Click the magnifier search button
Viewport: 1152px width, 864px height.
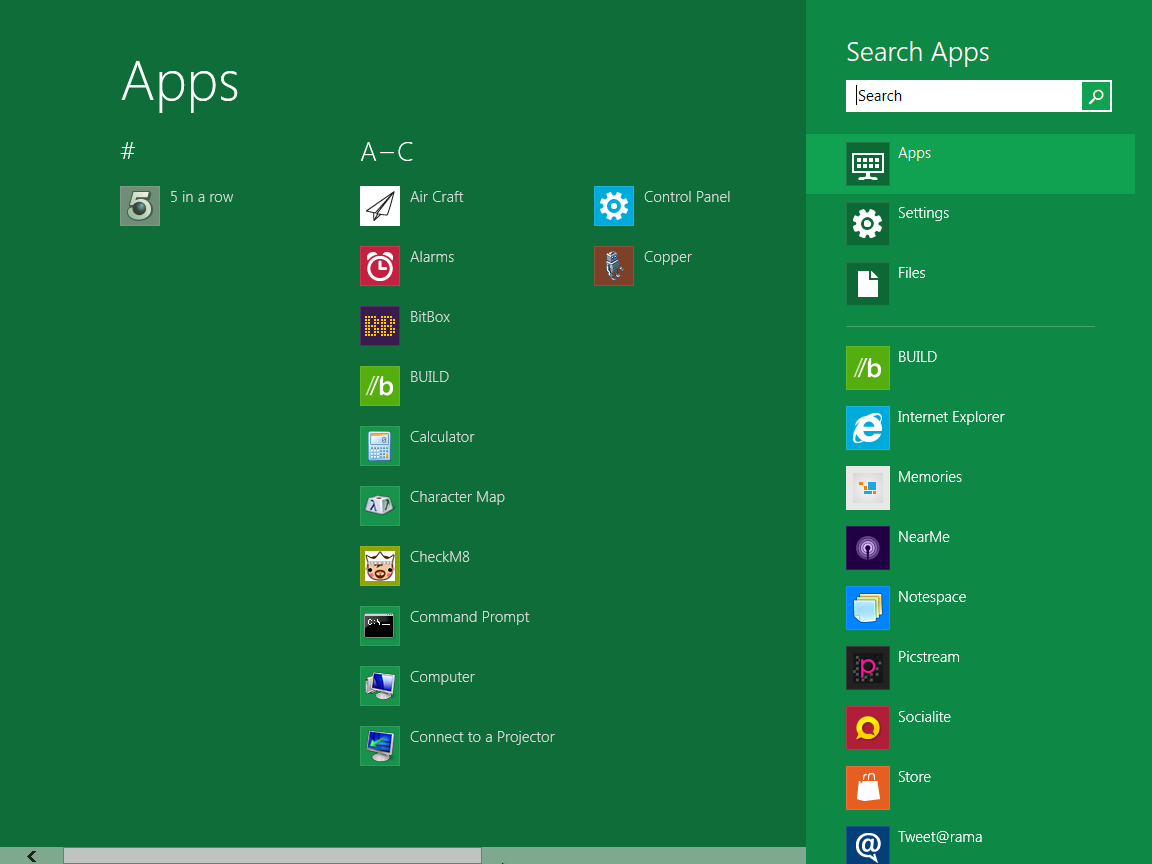(x=1096, y=96)
